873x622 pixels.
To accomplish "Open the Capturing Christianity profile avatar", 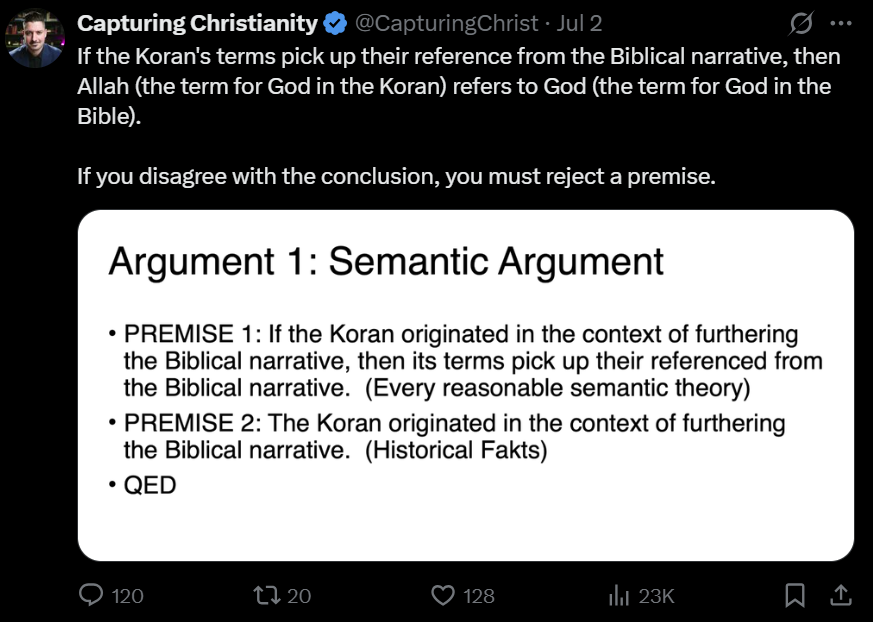I will [x=36, y=40].
